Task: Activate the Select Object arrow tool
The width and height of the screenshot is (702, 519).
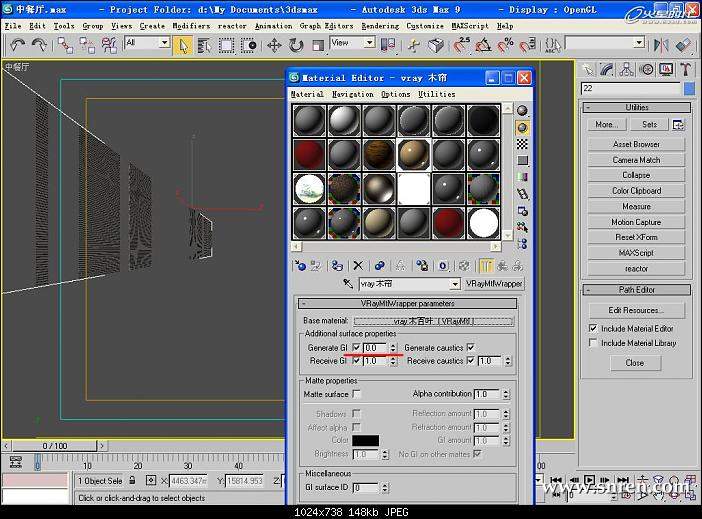Action: point(183,45)
